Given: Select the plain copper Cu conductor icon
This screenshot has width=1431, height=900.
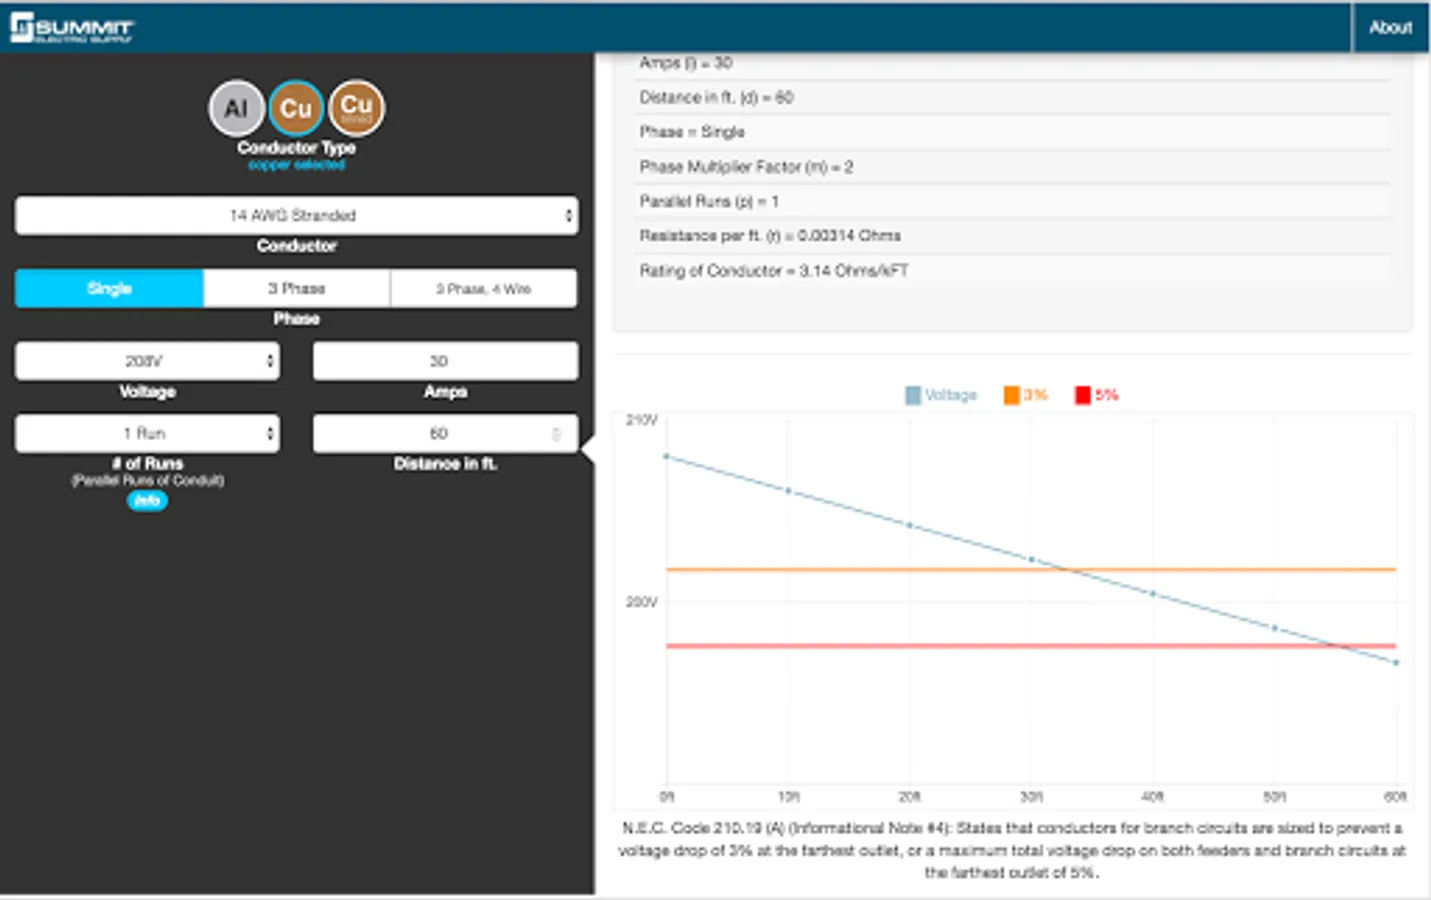Looking at the screenshot, I should point(296,108).
